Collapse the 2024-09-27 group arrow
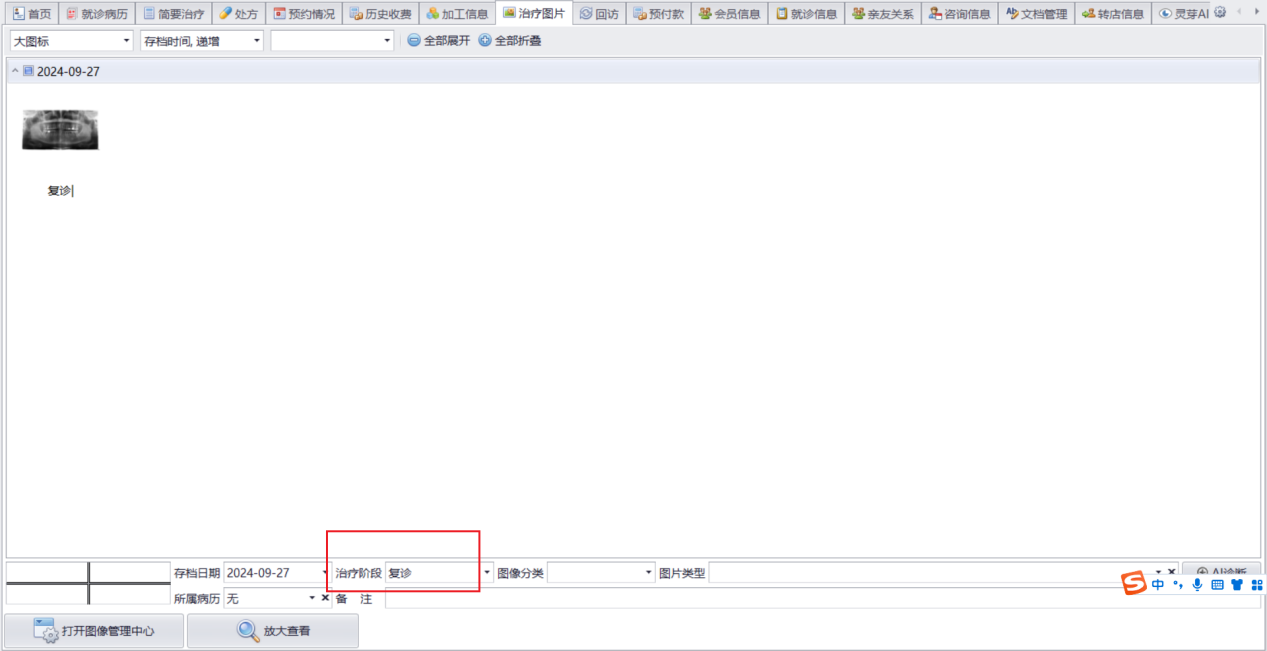 [x=15, y=71]
